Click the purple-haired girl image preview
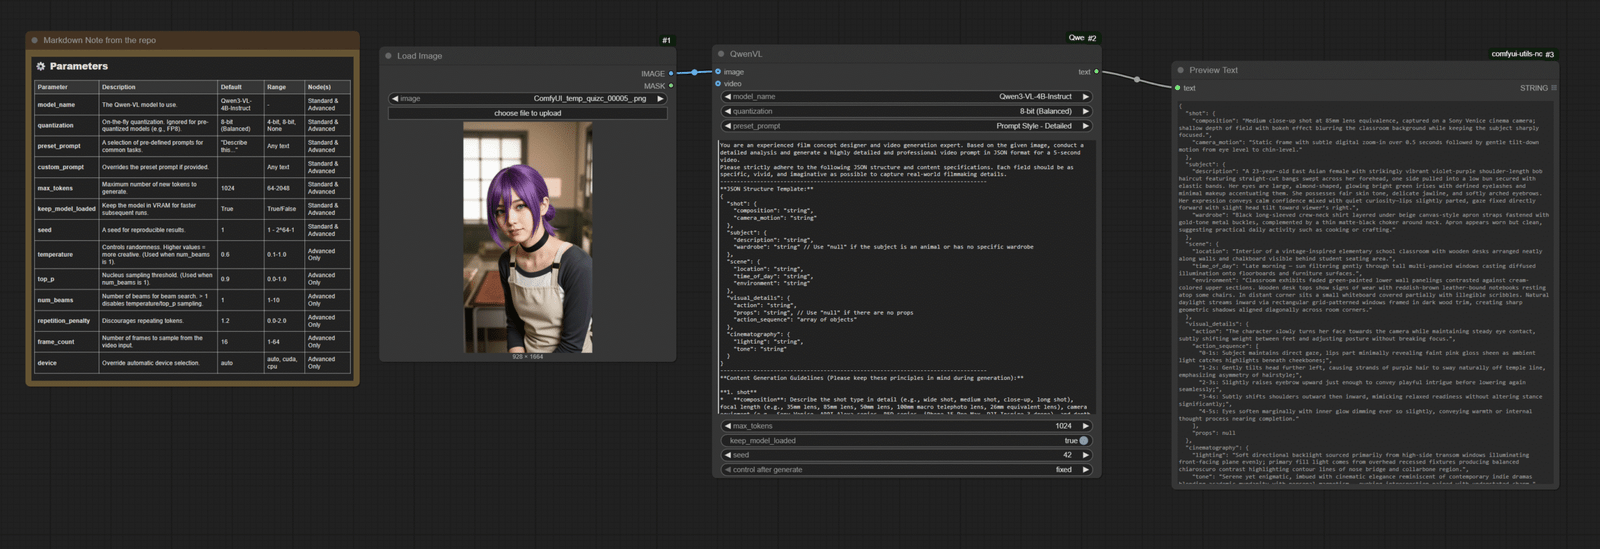1600x549 pixels. pyautogui.click(x=527, y=237)
